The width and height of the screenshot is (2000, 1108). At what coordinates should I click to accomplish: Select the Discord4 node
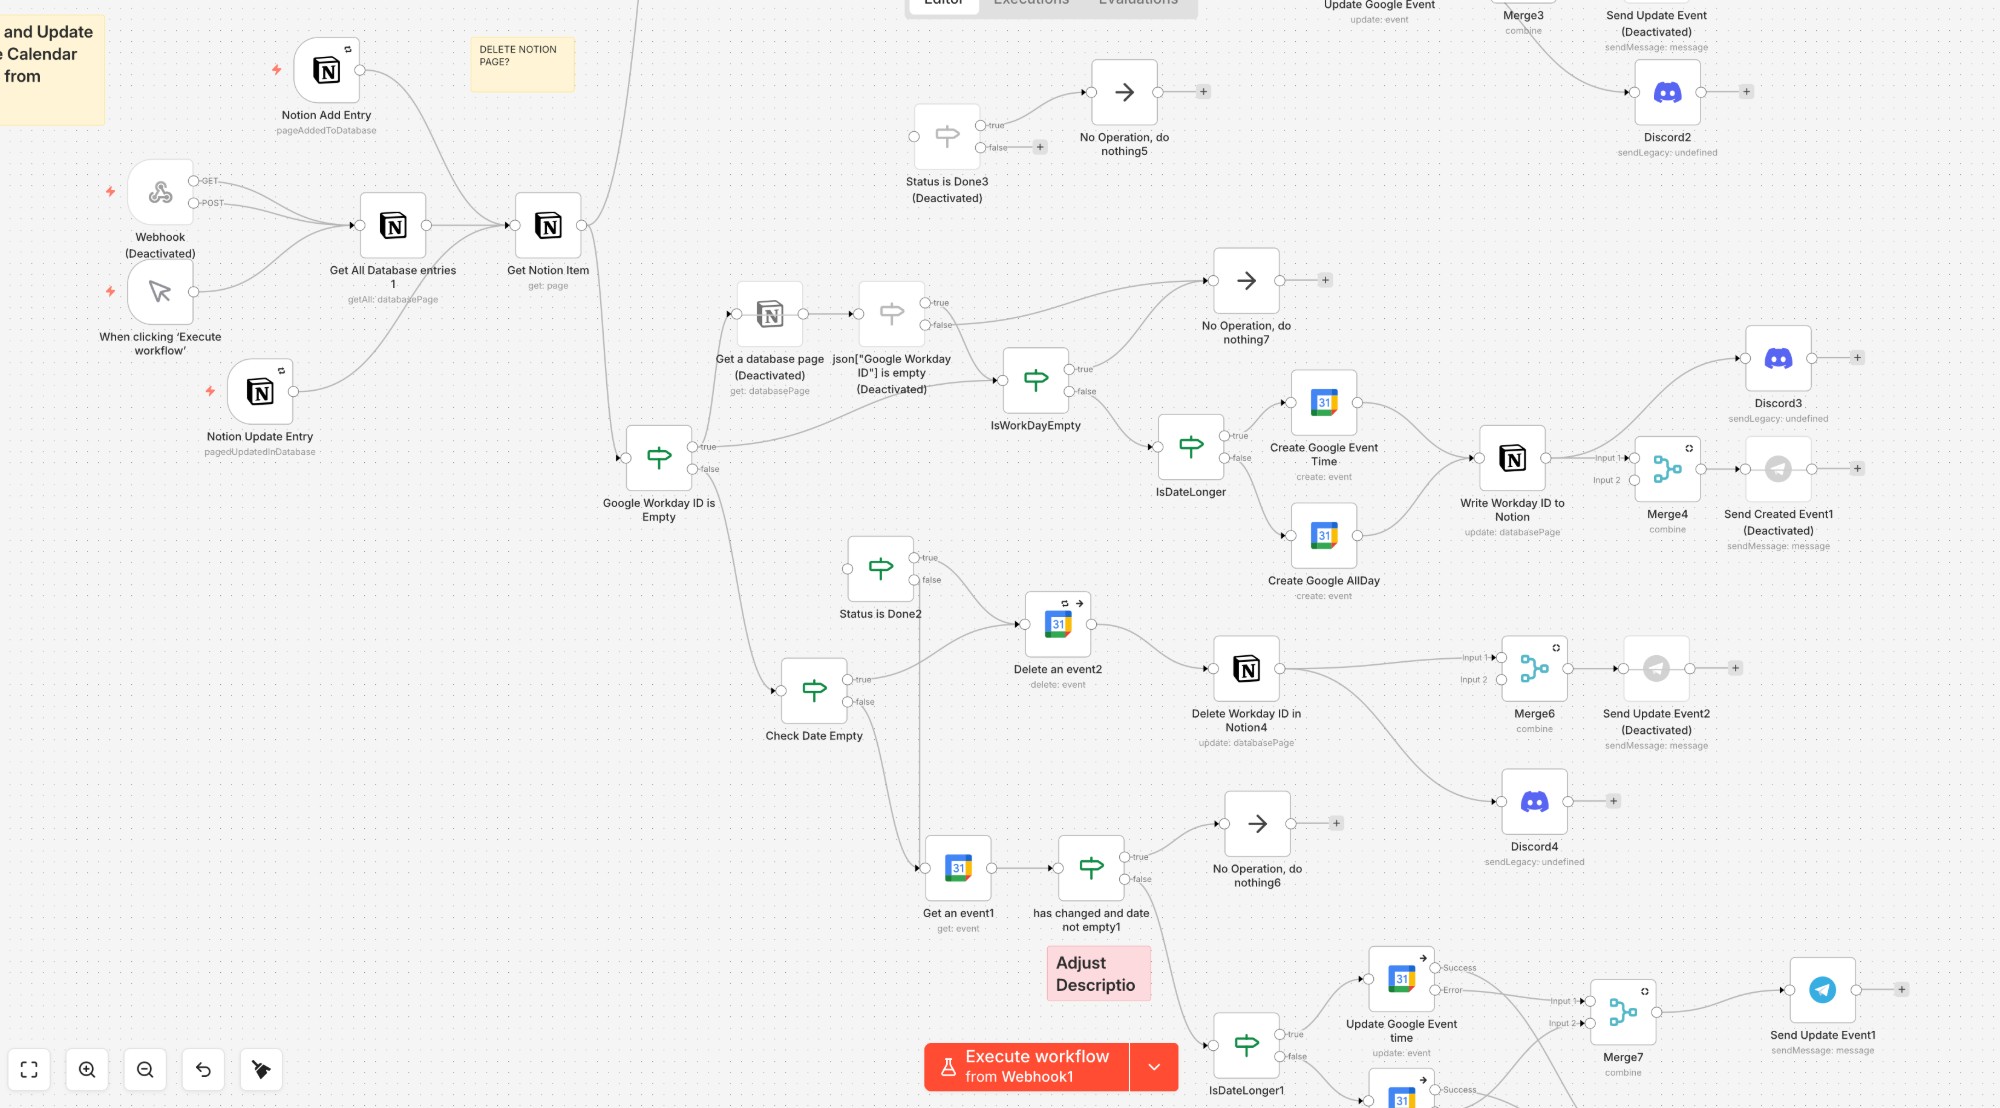[x=1534, y=802]
